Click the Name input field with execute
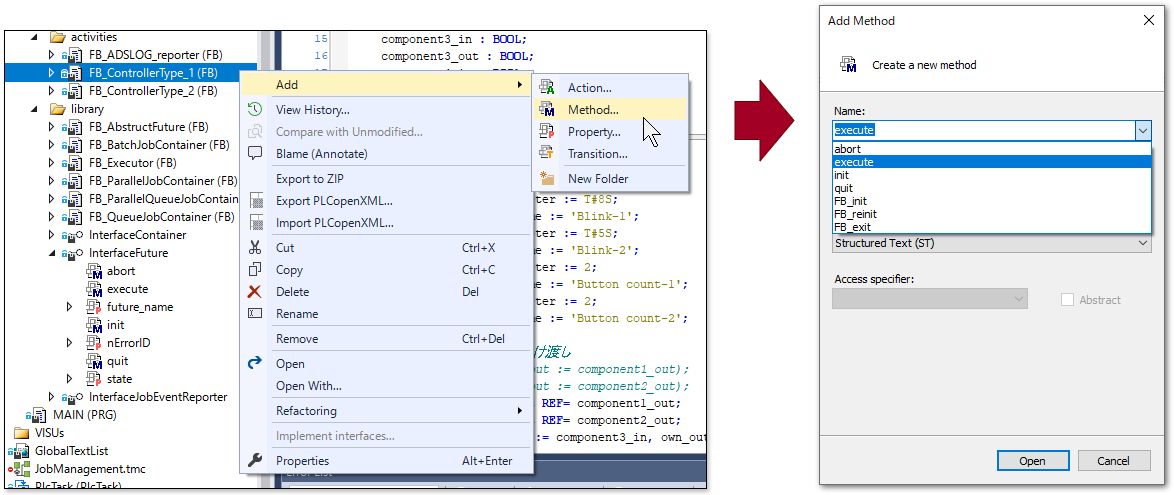1174x495 pixels. pos(983,130)
